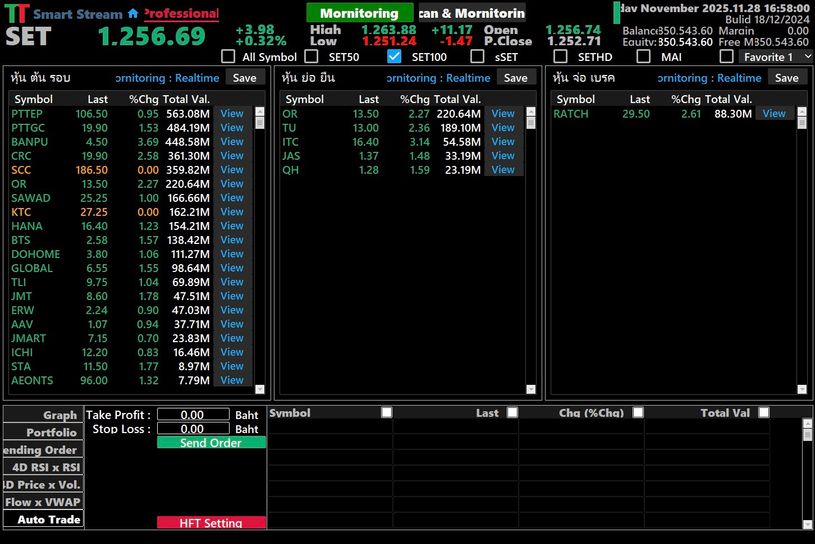Click the TT Smart Stream logo

[17, 14]
